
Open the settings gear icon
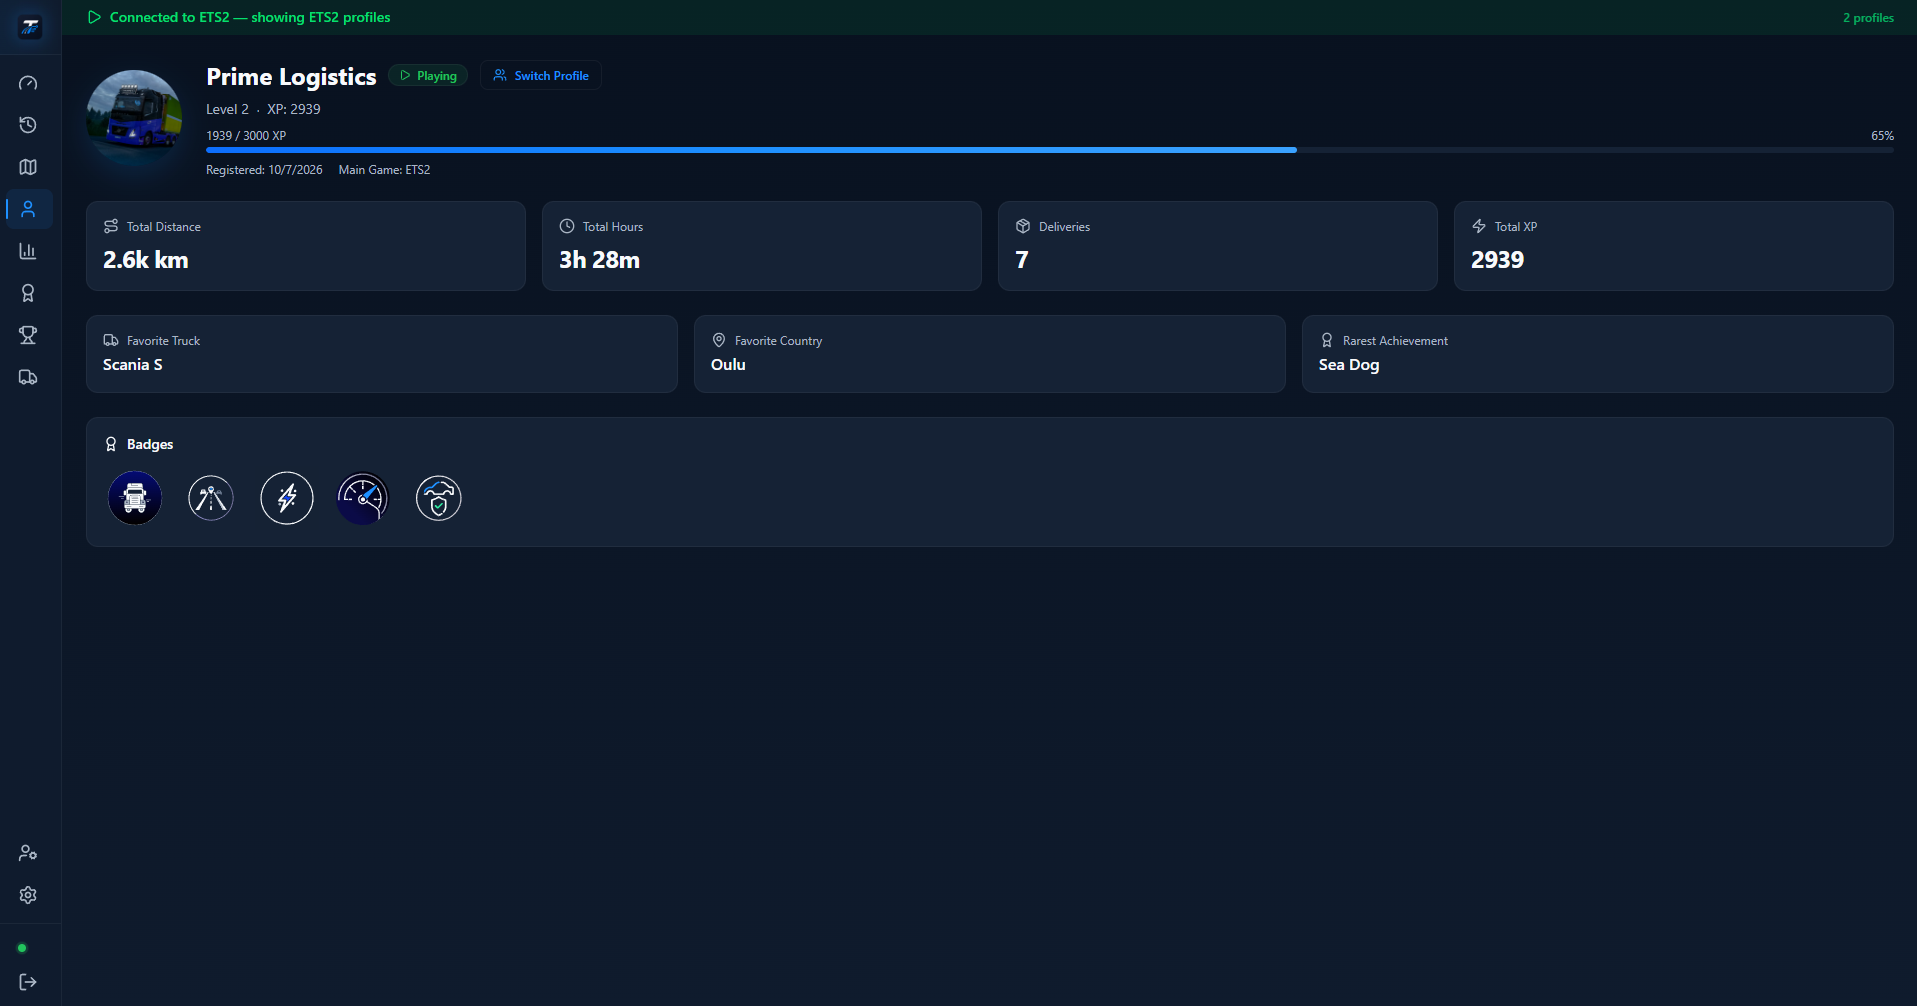28,895
